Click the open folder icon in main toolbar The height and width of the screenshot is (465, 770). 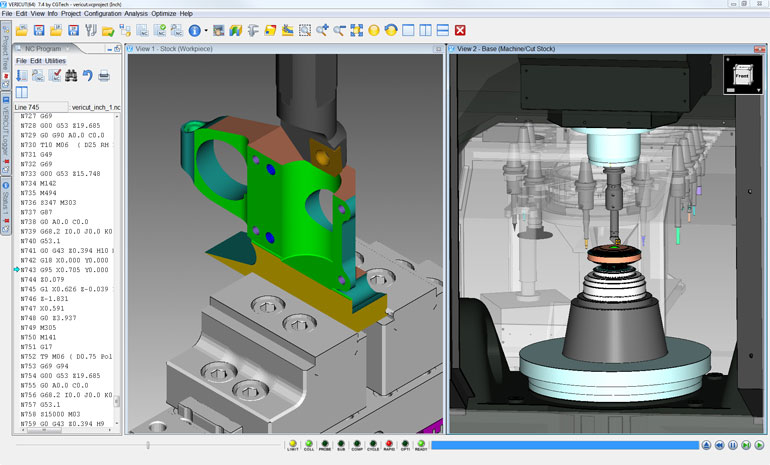pyautogui.click(x=22, y=31)
